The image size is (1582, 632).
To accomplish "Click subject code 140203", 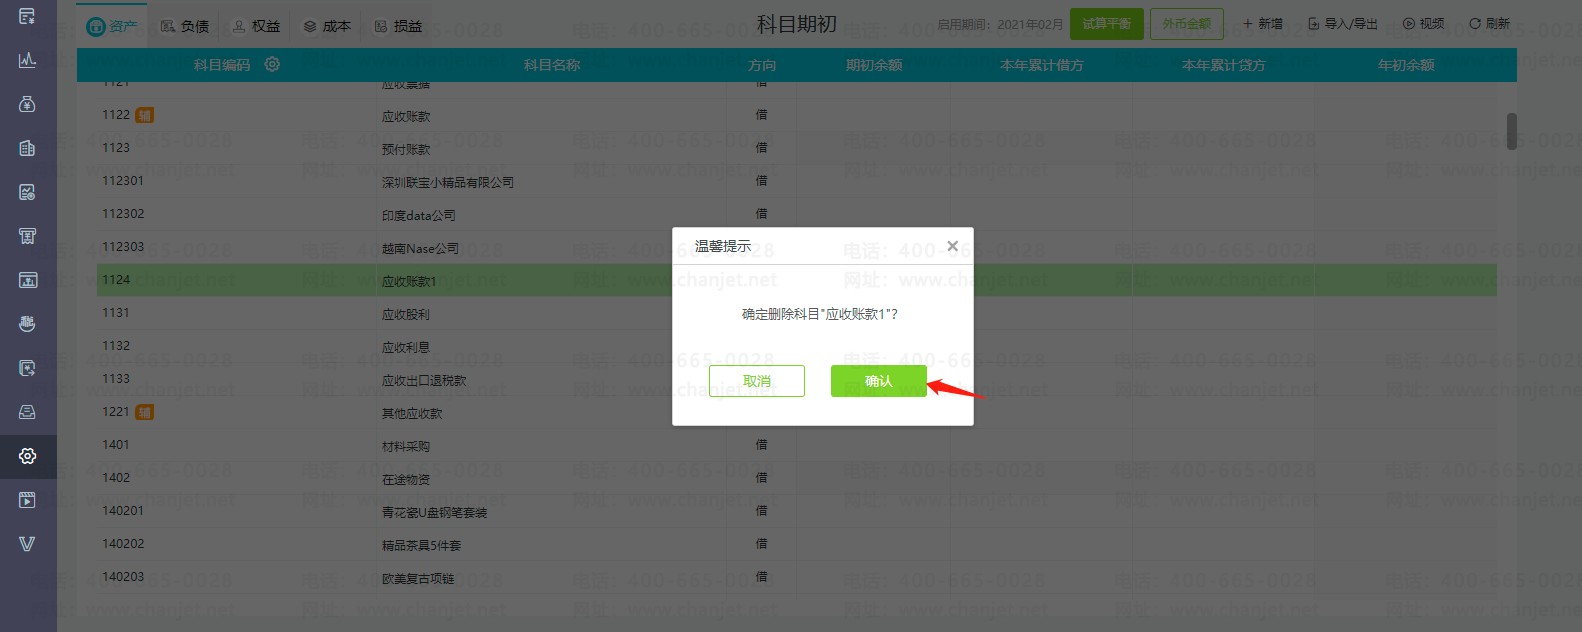I will coord(123,577).
